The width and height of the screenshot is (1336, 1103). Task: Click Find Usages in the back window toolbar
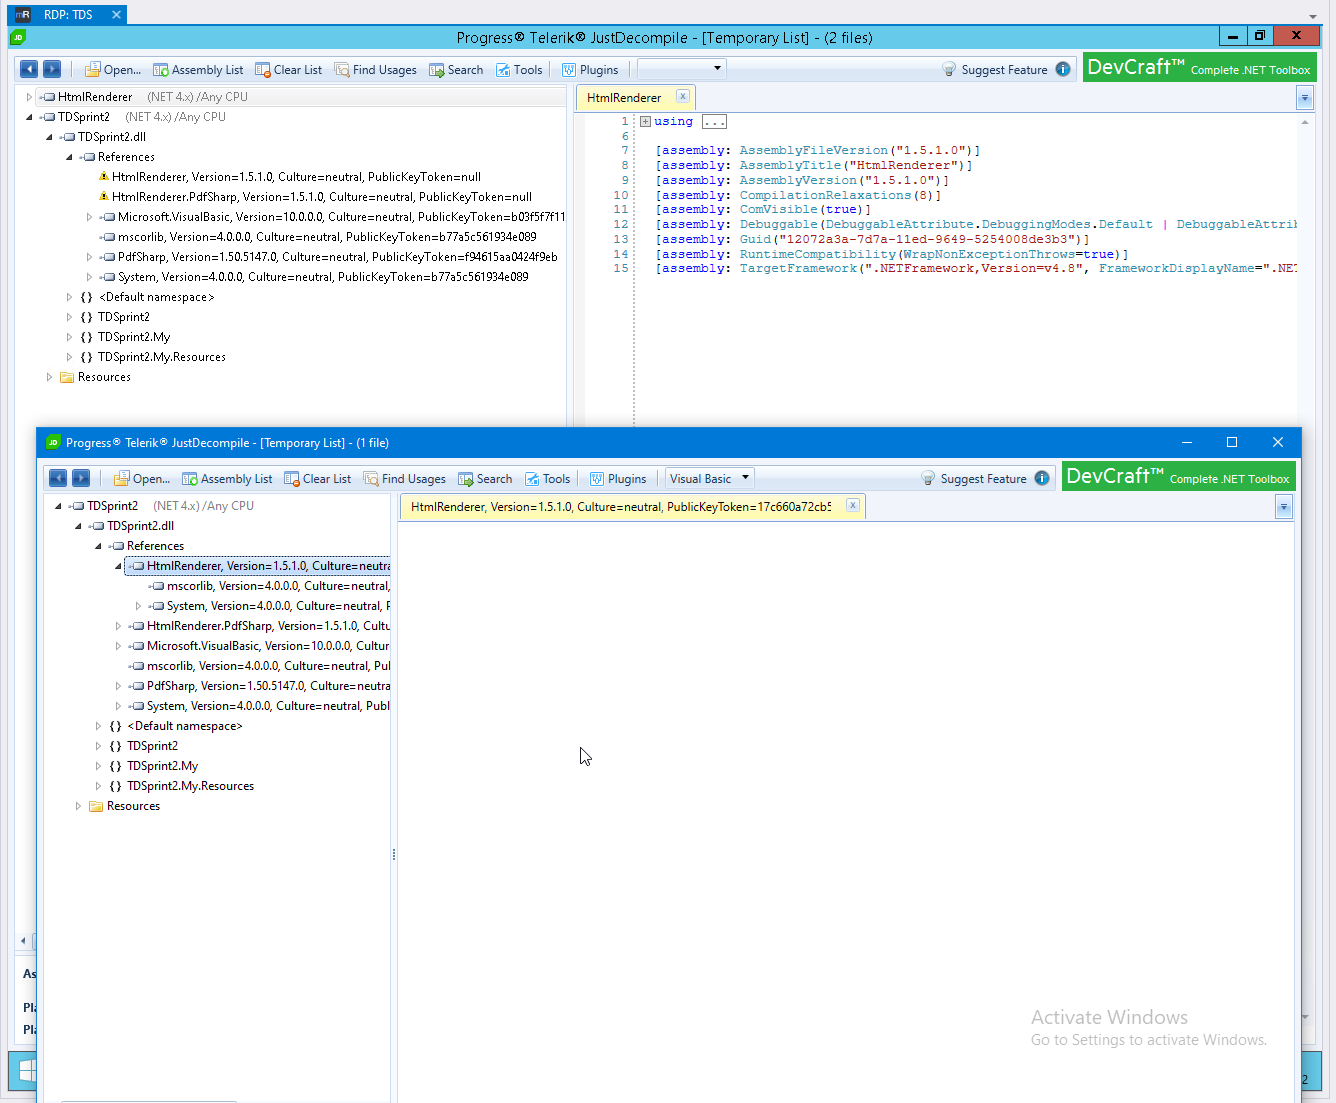(376, 70)
